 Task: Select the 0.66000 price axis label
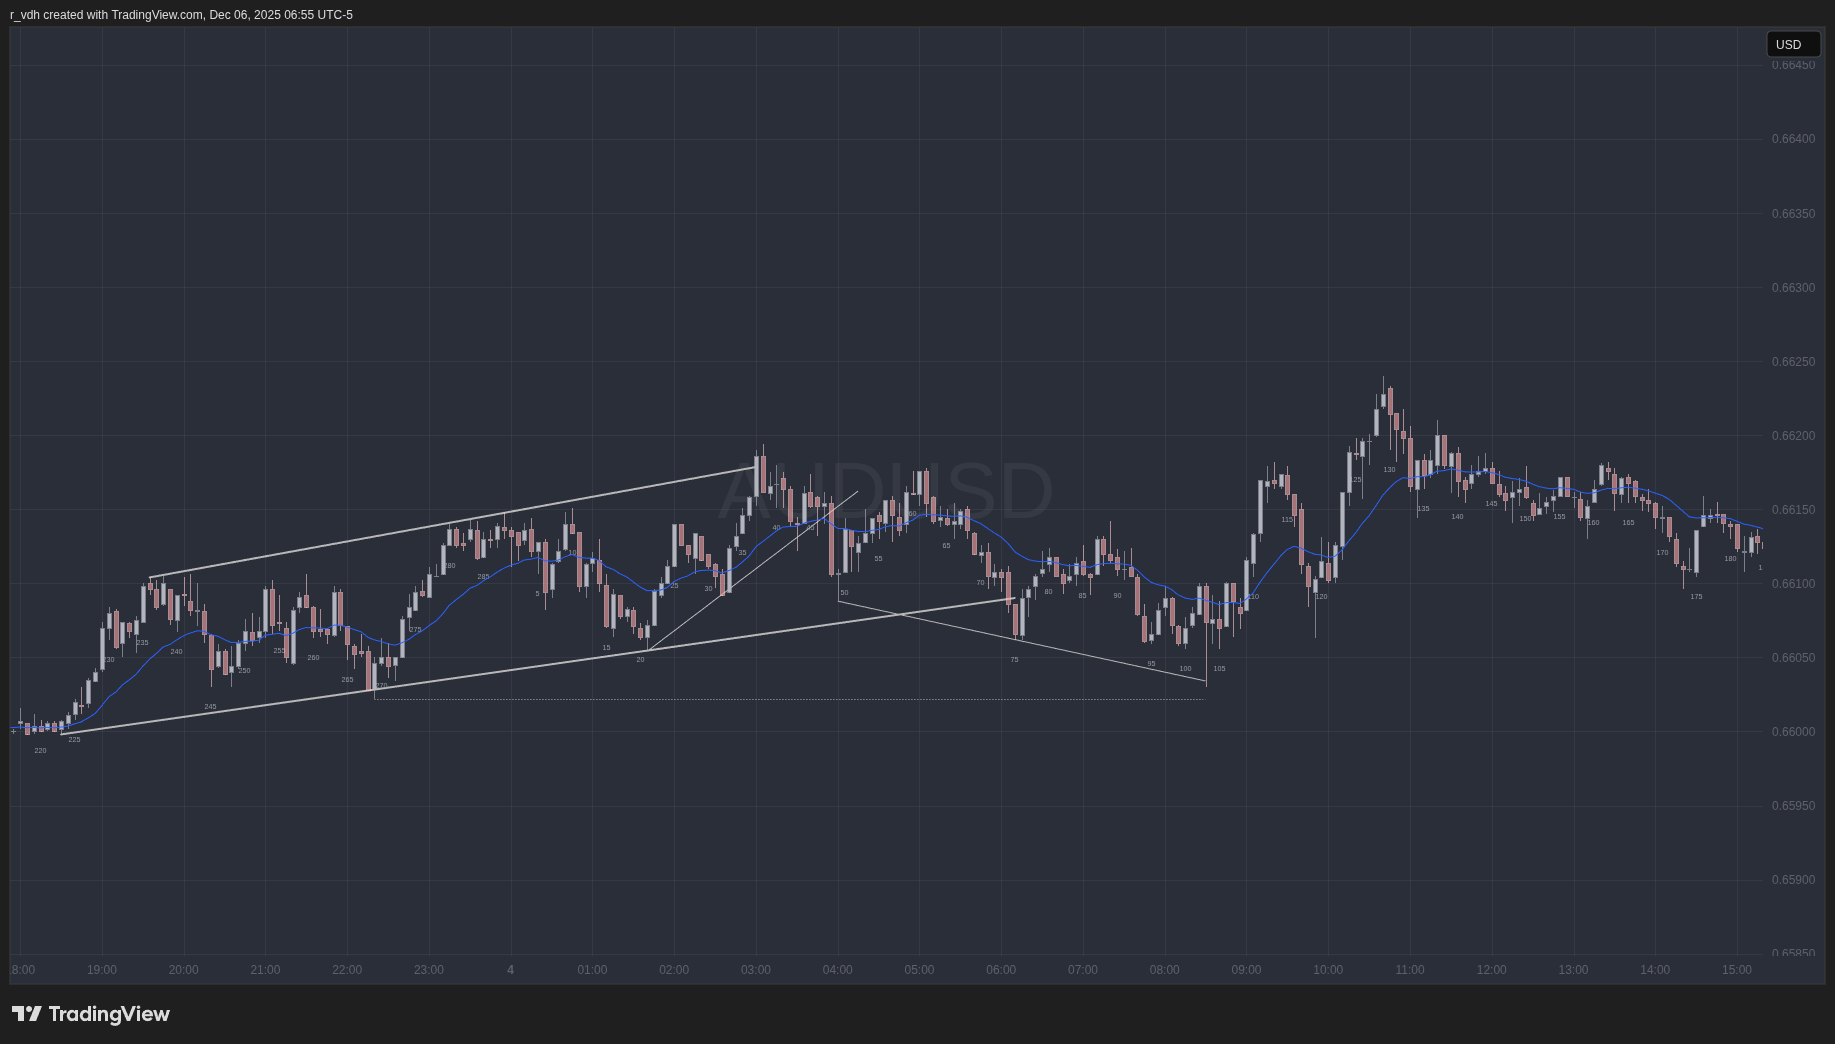[x=1792, y=732]
